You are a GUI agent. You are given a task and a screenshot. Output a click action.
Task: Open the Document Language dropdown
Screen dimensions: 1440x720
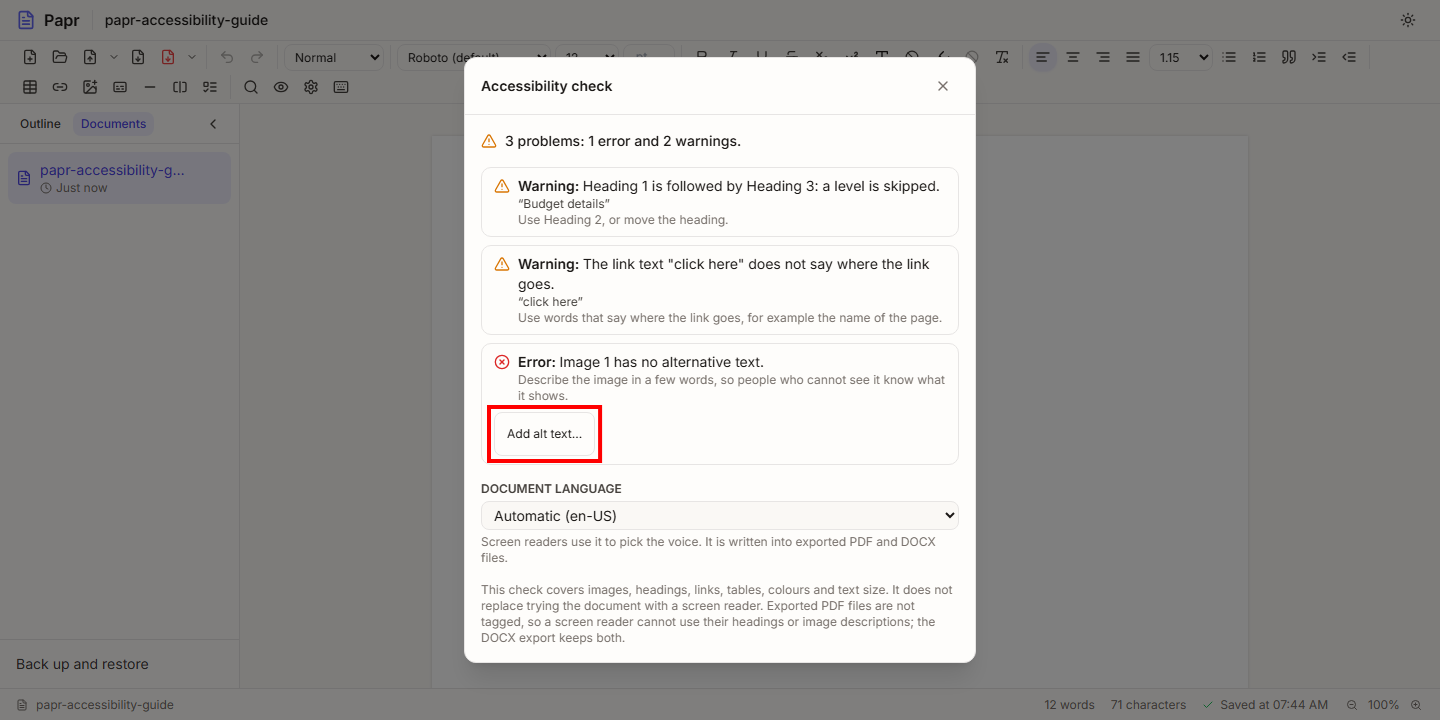coord(720,516)
